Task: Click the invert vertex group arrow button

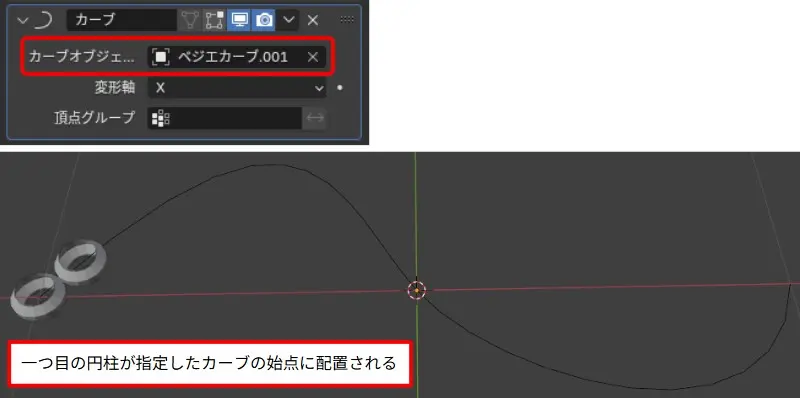Action: 315,118
